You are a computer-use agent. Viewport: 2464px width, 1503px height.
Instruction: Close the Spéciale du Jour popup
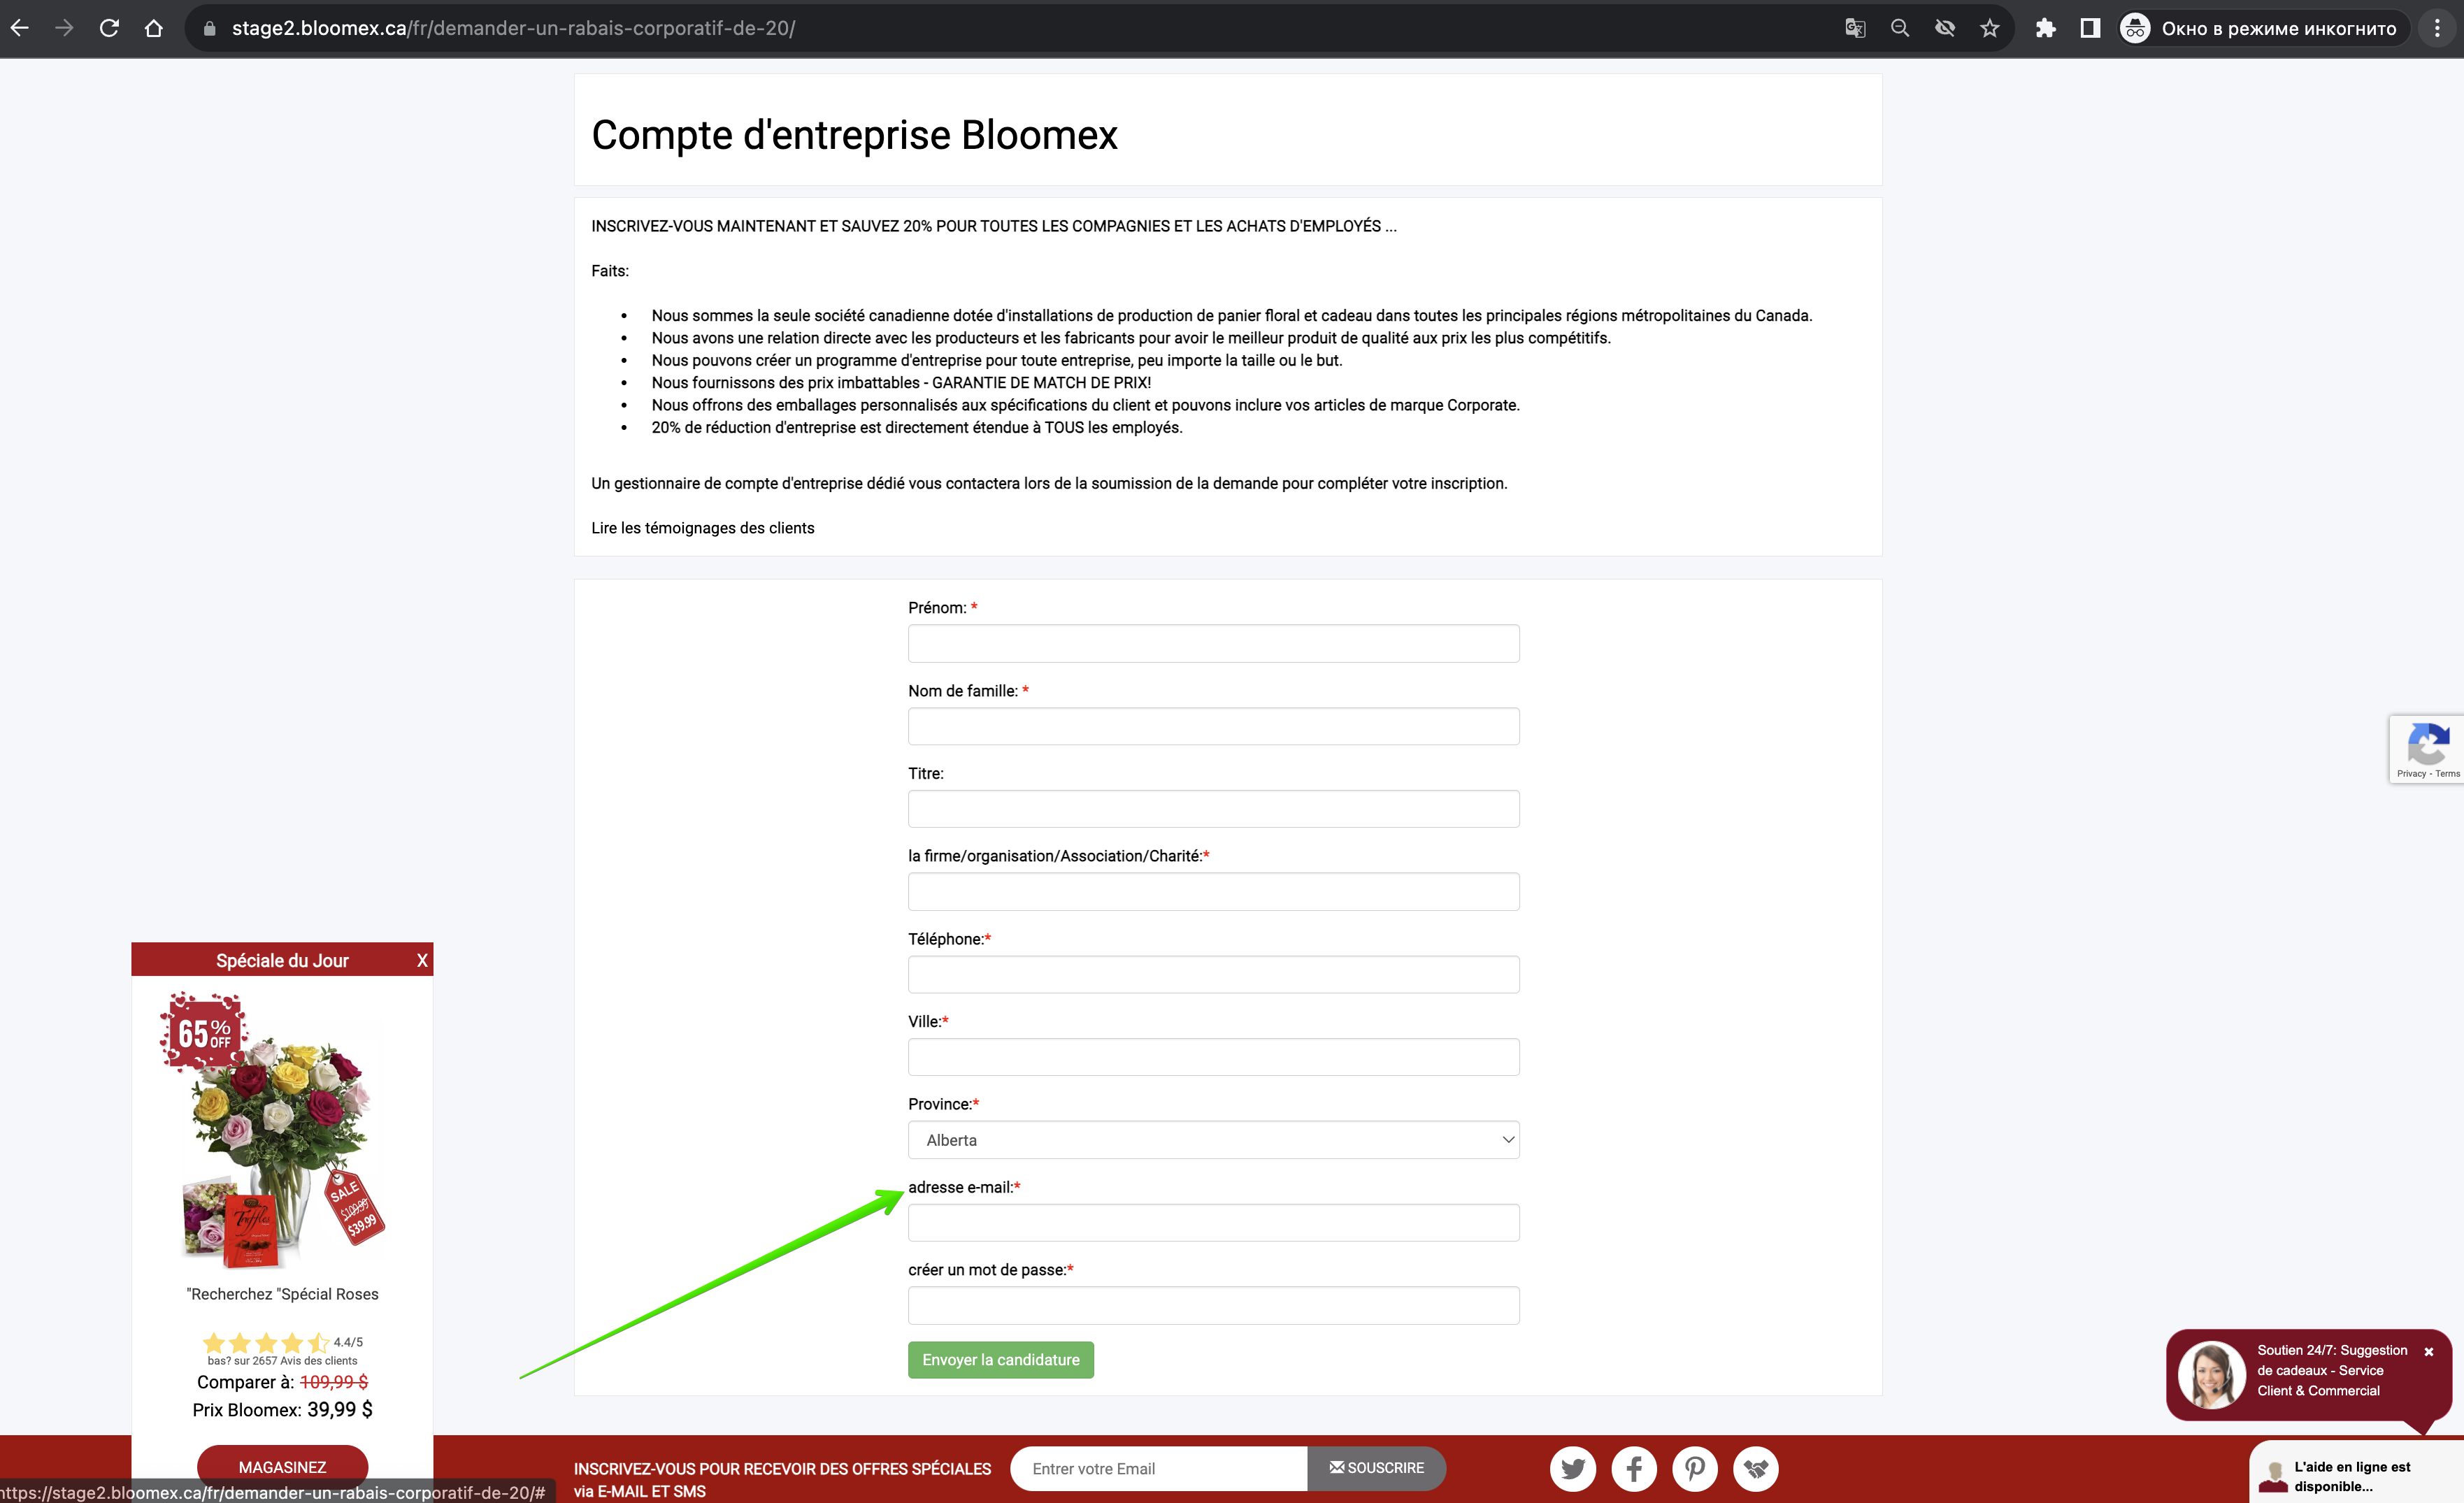(422, 960)
